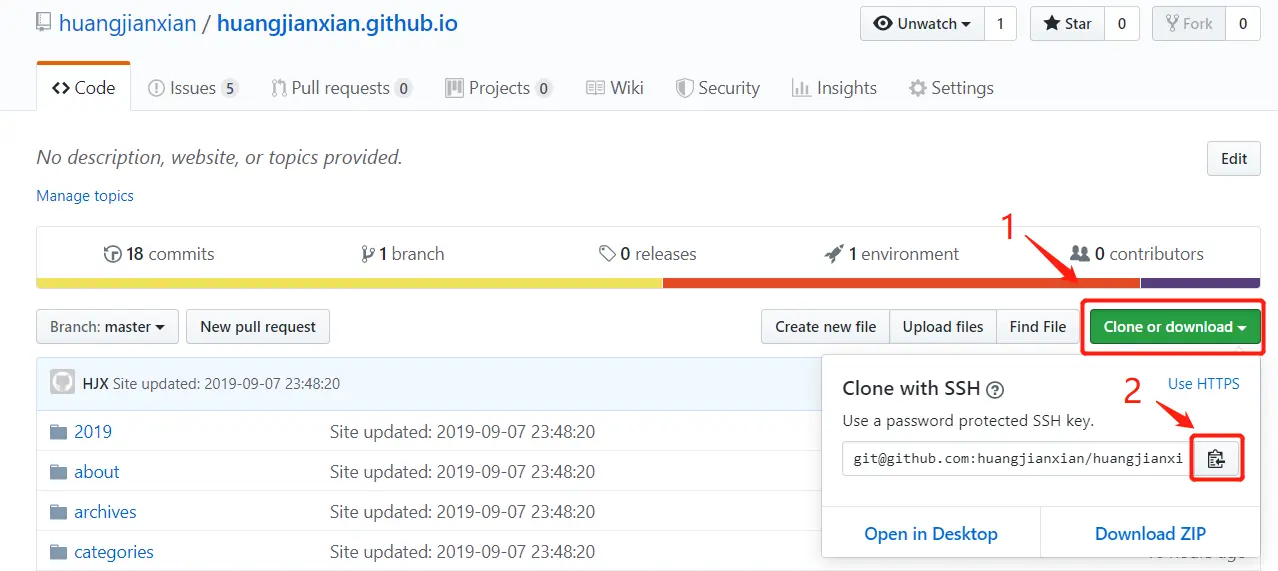
Task: Open the huangjianxian.github.io repository link
Action: [x=337, y=23]
